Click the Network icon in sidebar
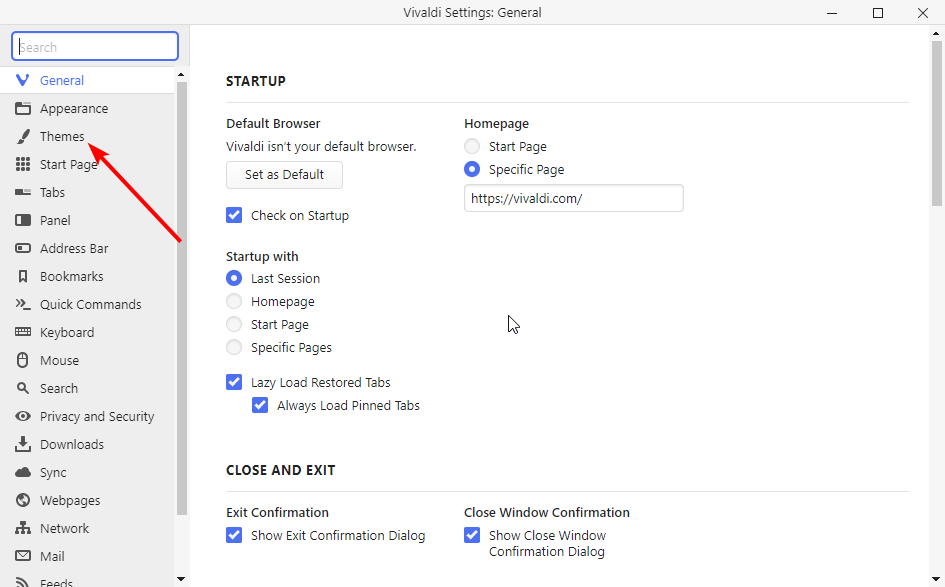 [x=23, y=529]
